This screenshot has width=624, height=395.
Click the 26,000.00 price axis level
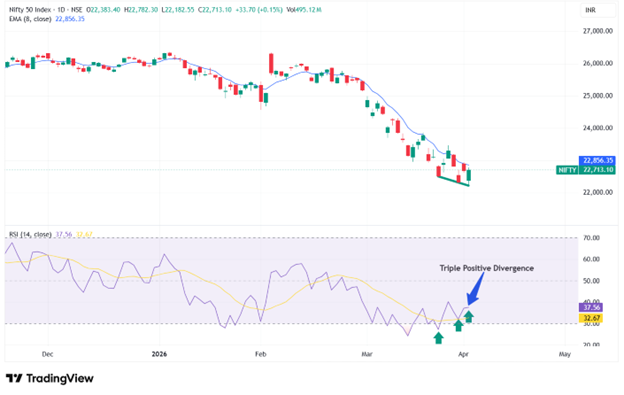(598, 63)
